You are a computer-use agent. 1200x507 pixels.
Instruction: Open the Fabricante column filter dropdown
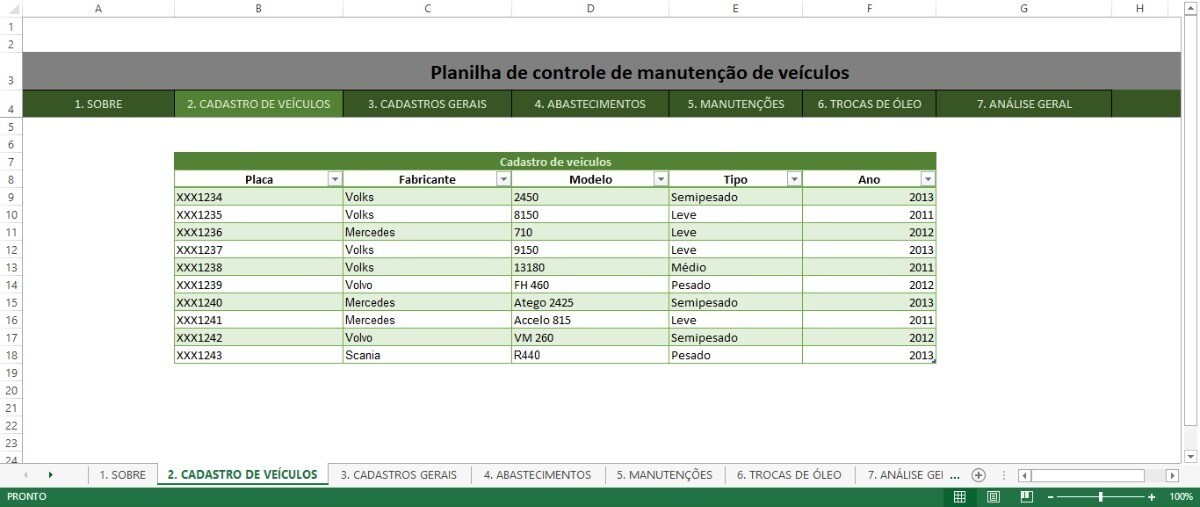point(503,179)
